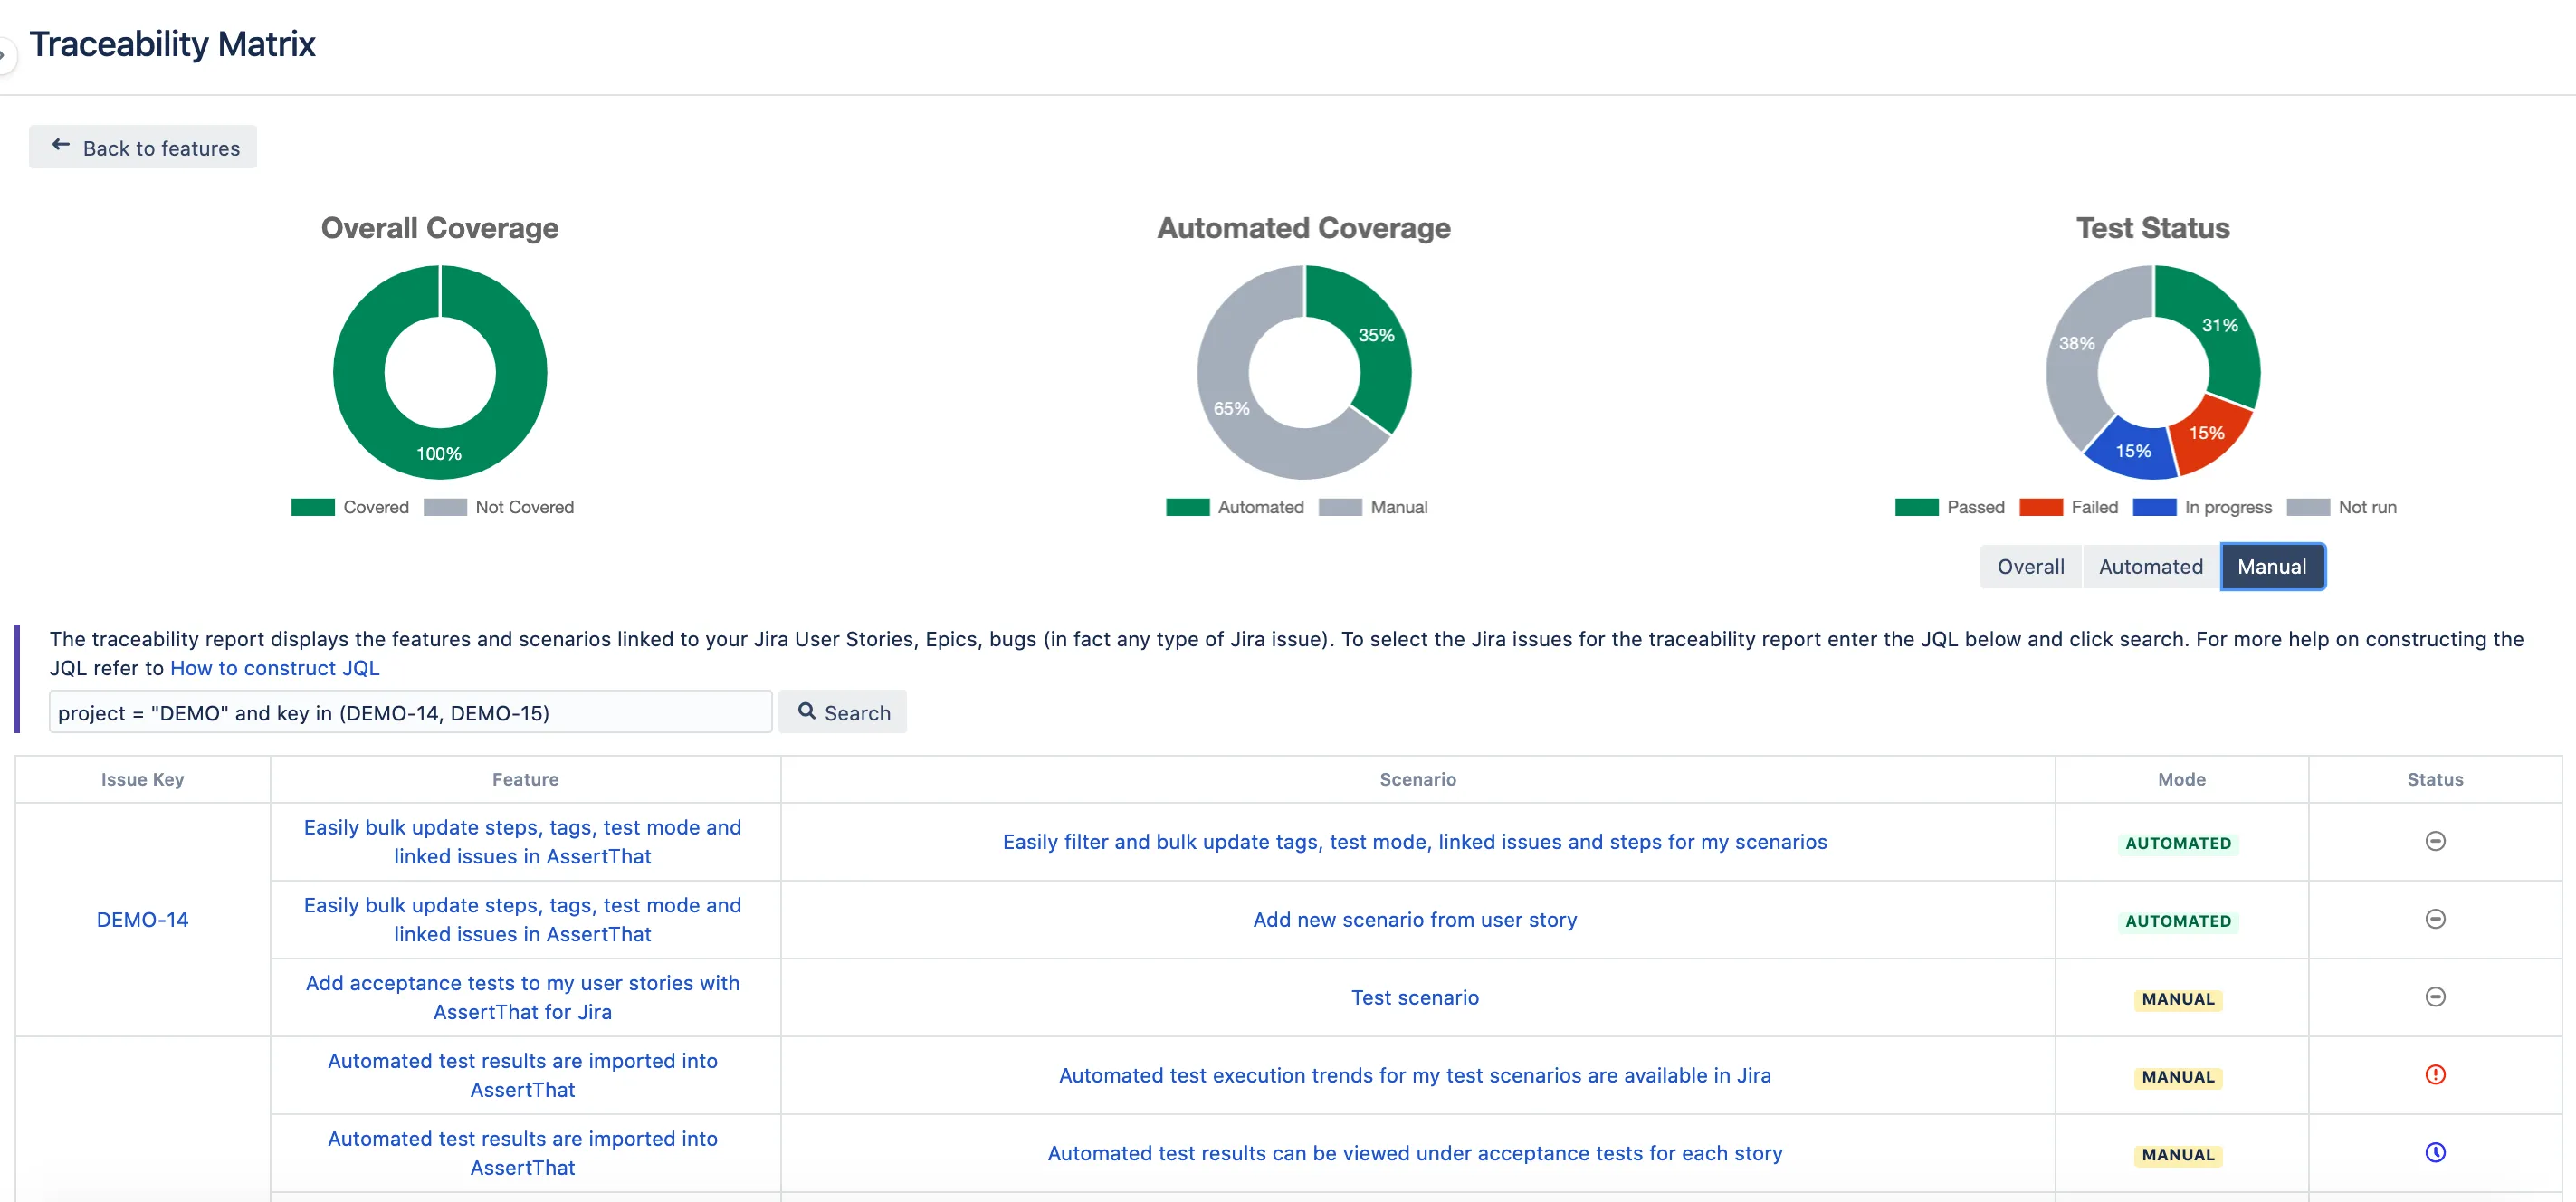Select the Manual tab under Test Status
The image size is (2576, 1202).
[x=2272, y=567]
